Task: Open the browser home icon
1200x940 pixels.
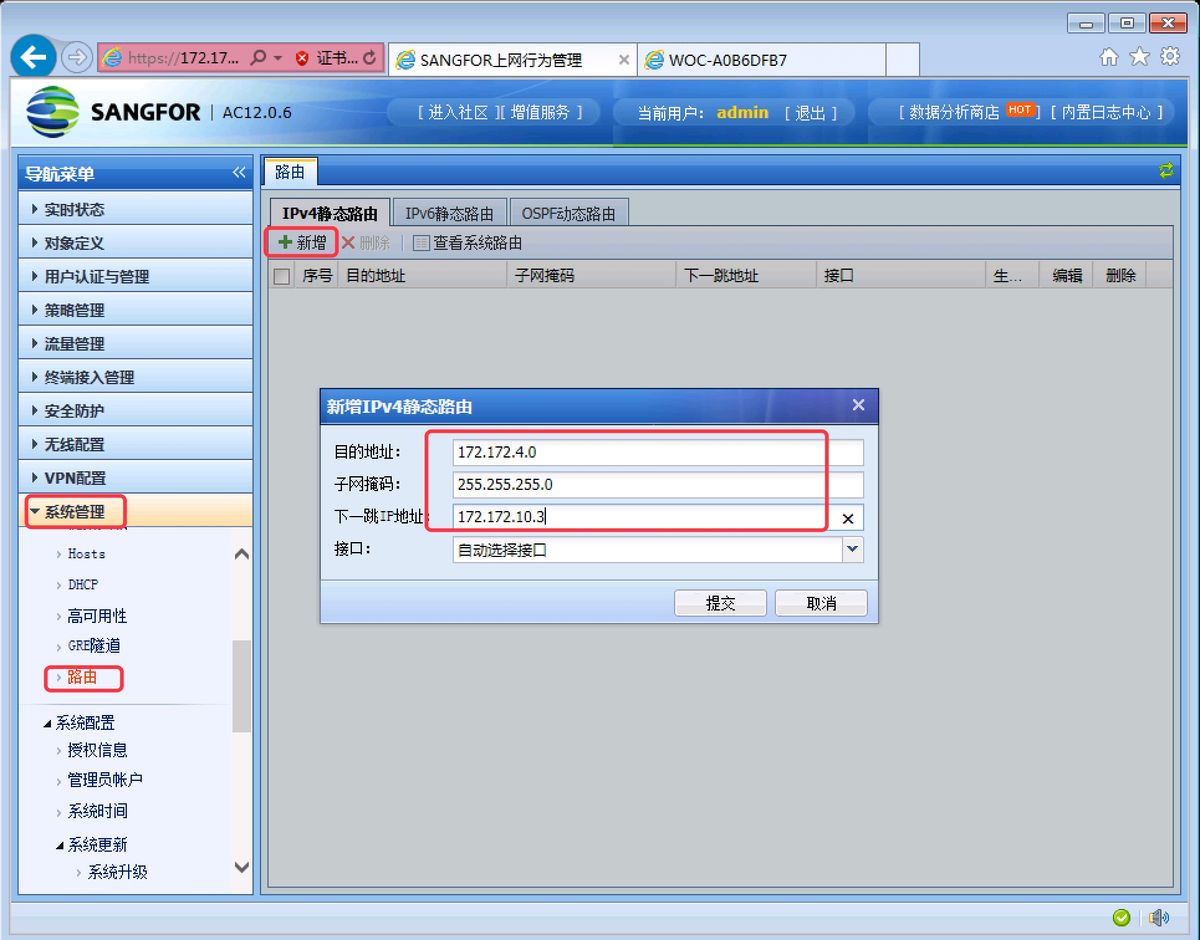Action: [x=1109, y=57]
